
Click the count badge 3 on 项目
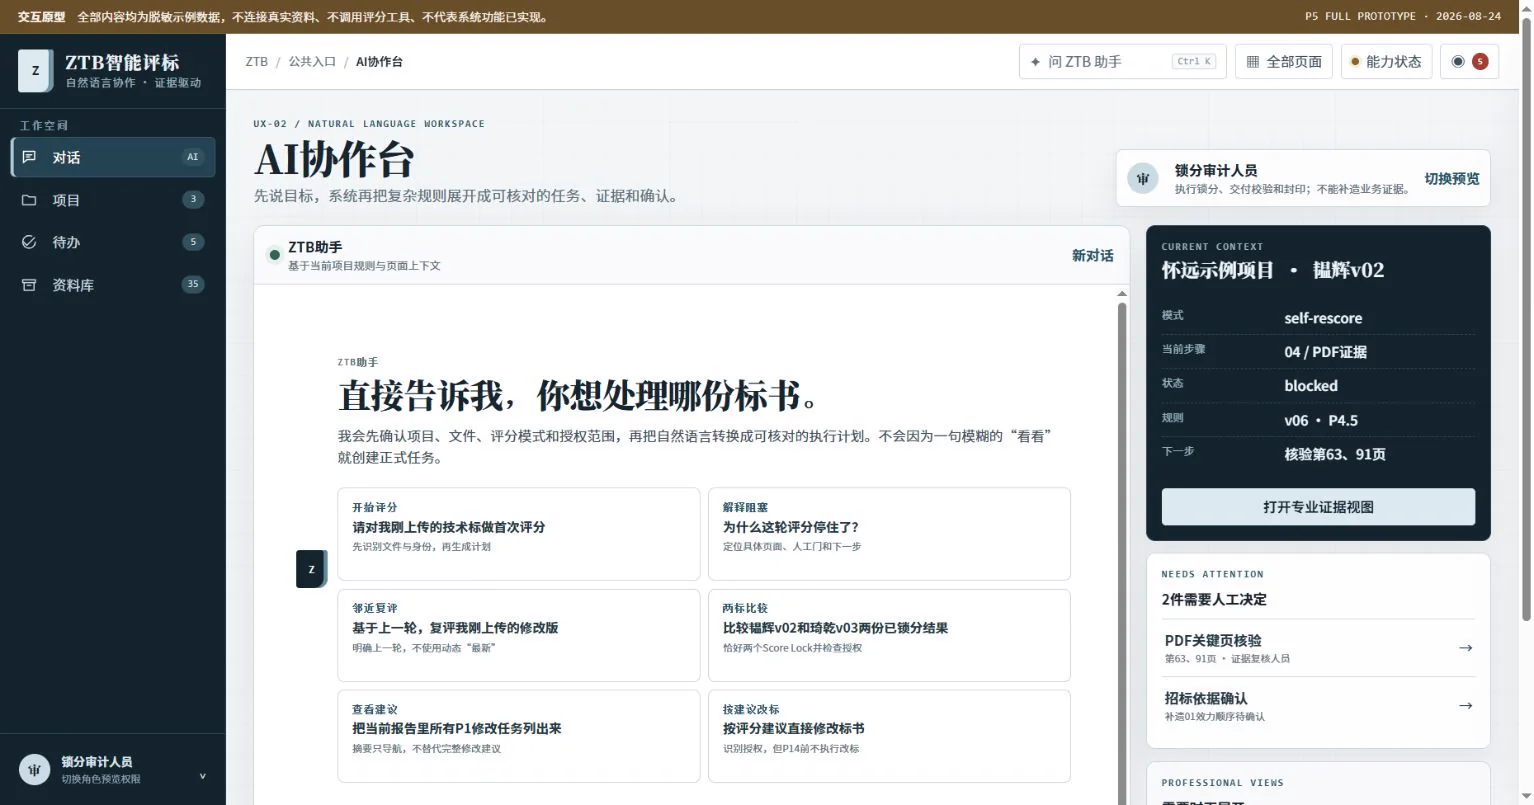(x=193, y=199)
